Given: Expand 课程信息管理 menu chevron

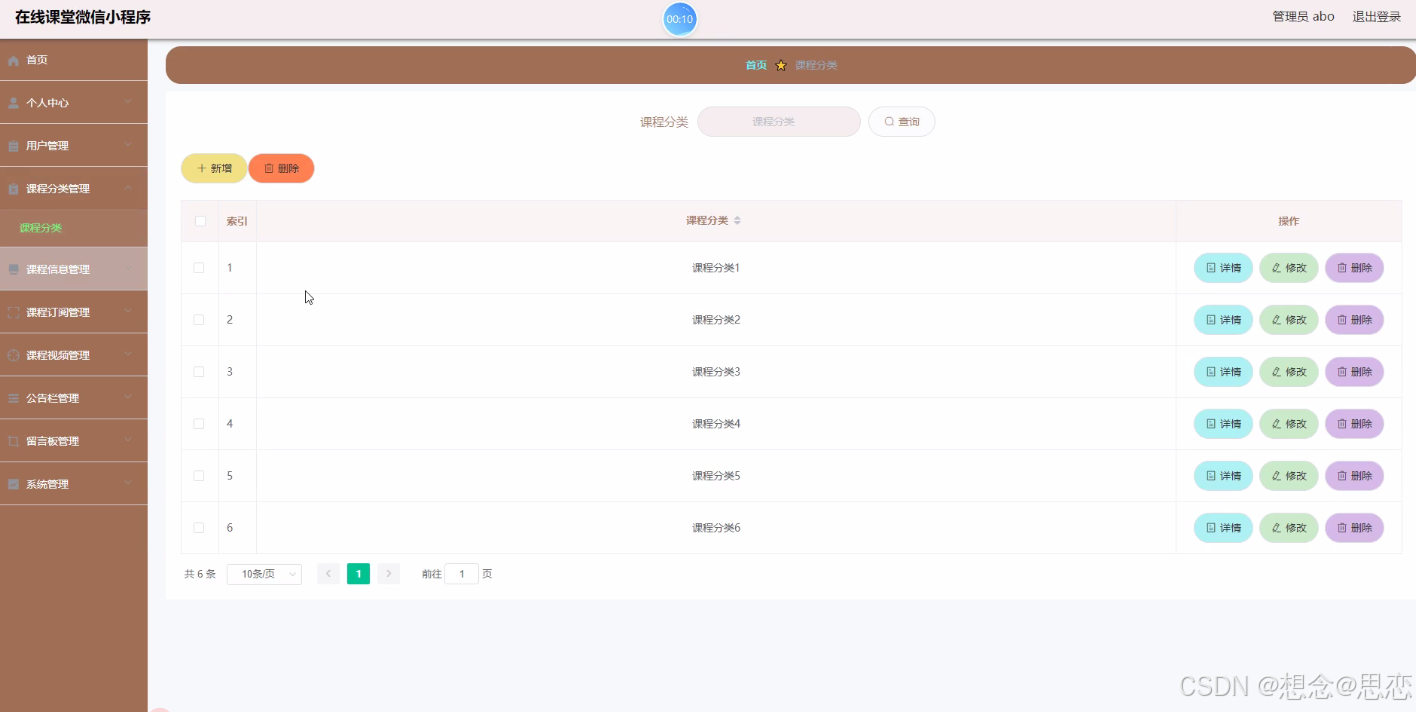Looking at the screenshot, I should [x=128, y=269].
